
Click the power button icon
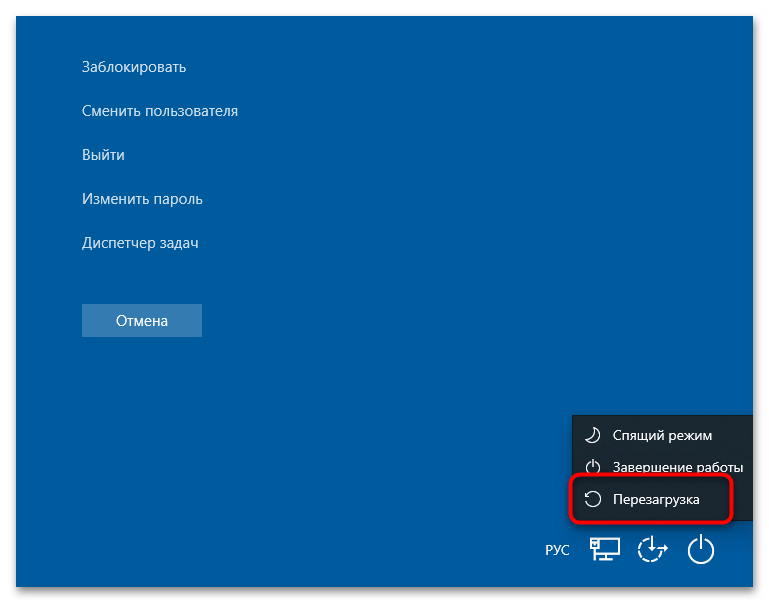[701, 549]
